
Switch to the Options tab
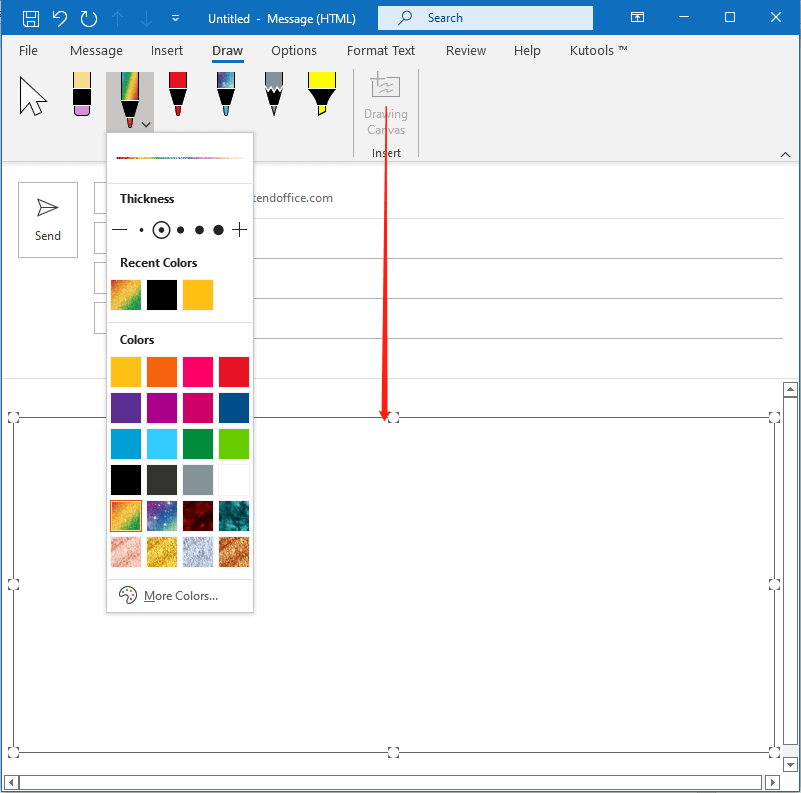click(x=294, y=50)
